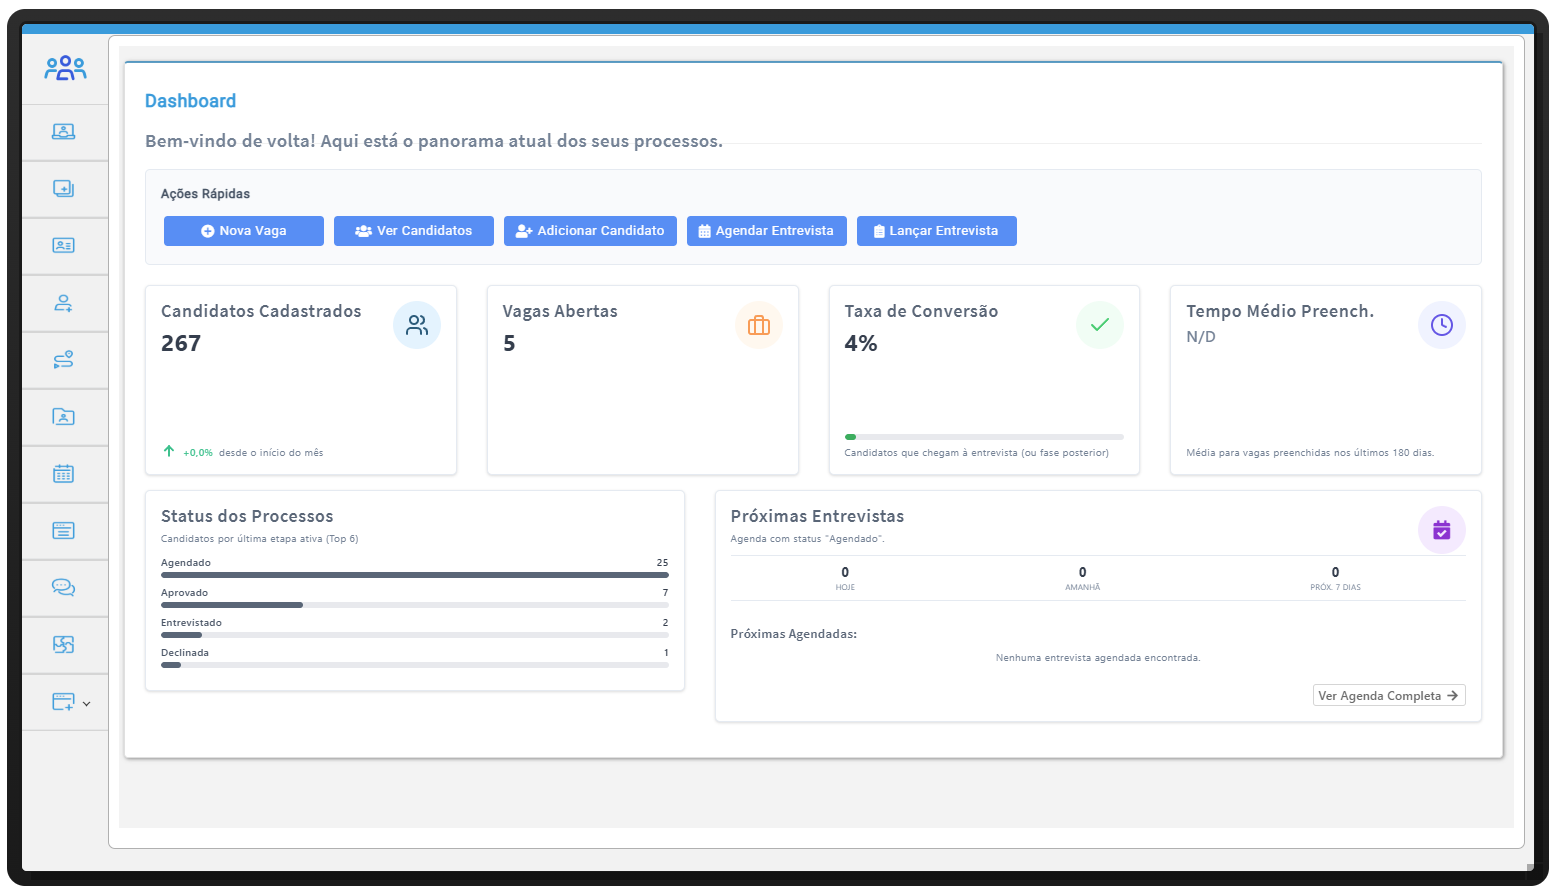Open the chat bubbles icon in the sidebar

[64, 587]
